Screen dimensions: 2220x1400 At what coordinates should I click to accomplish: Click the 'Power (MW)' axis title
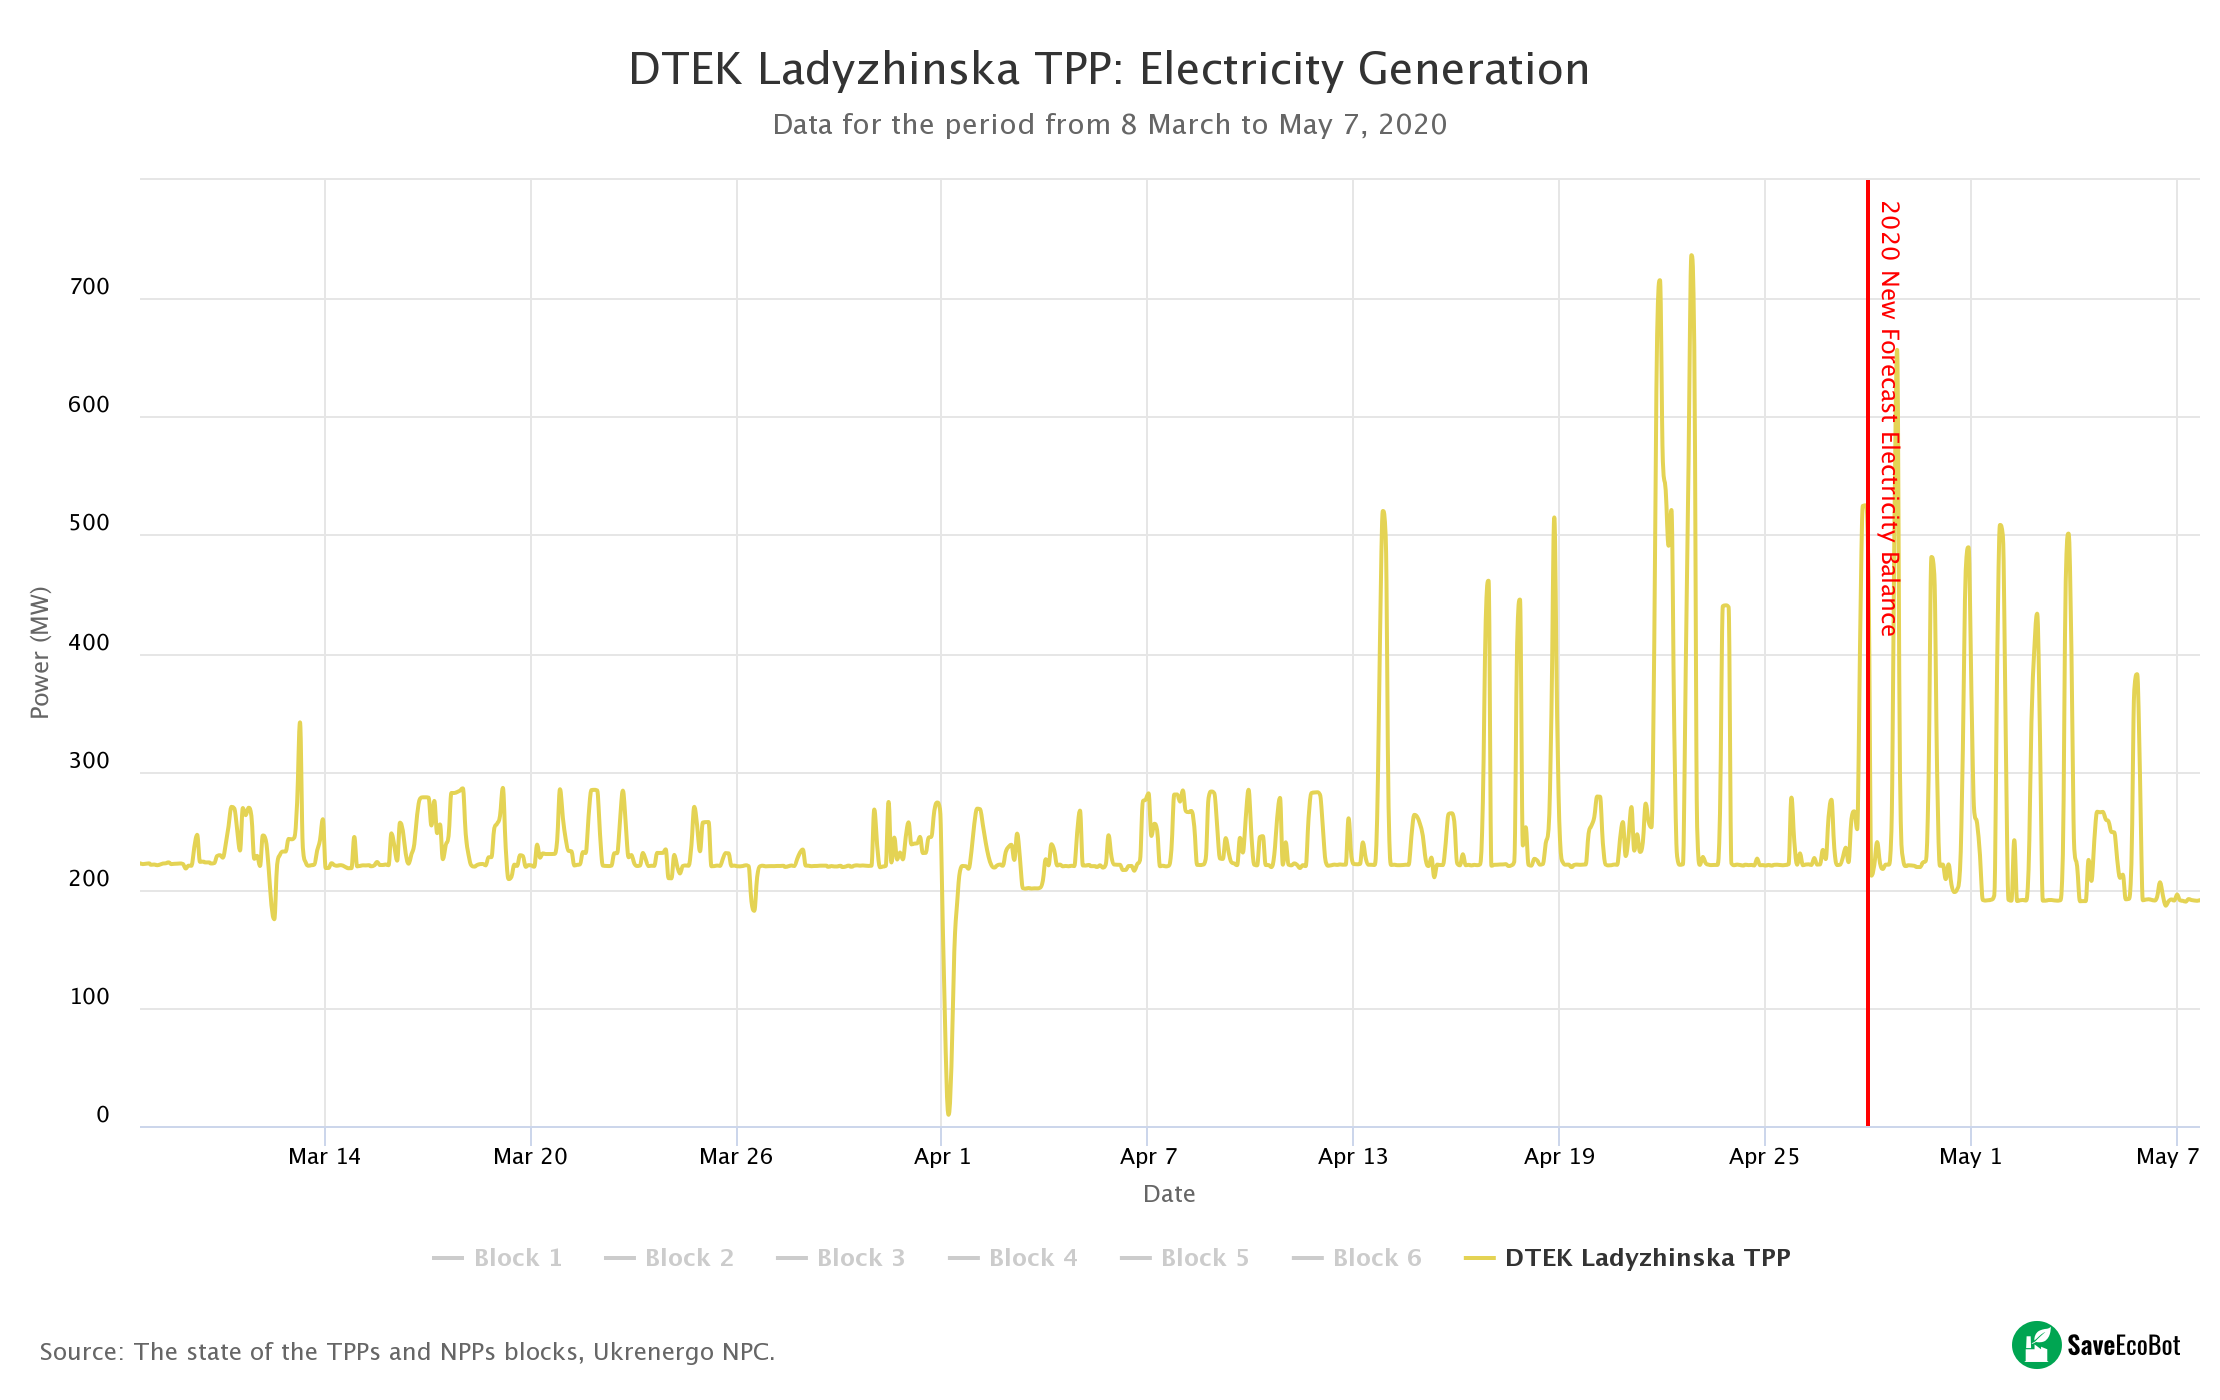point(40,653)
